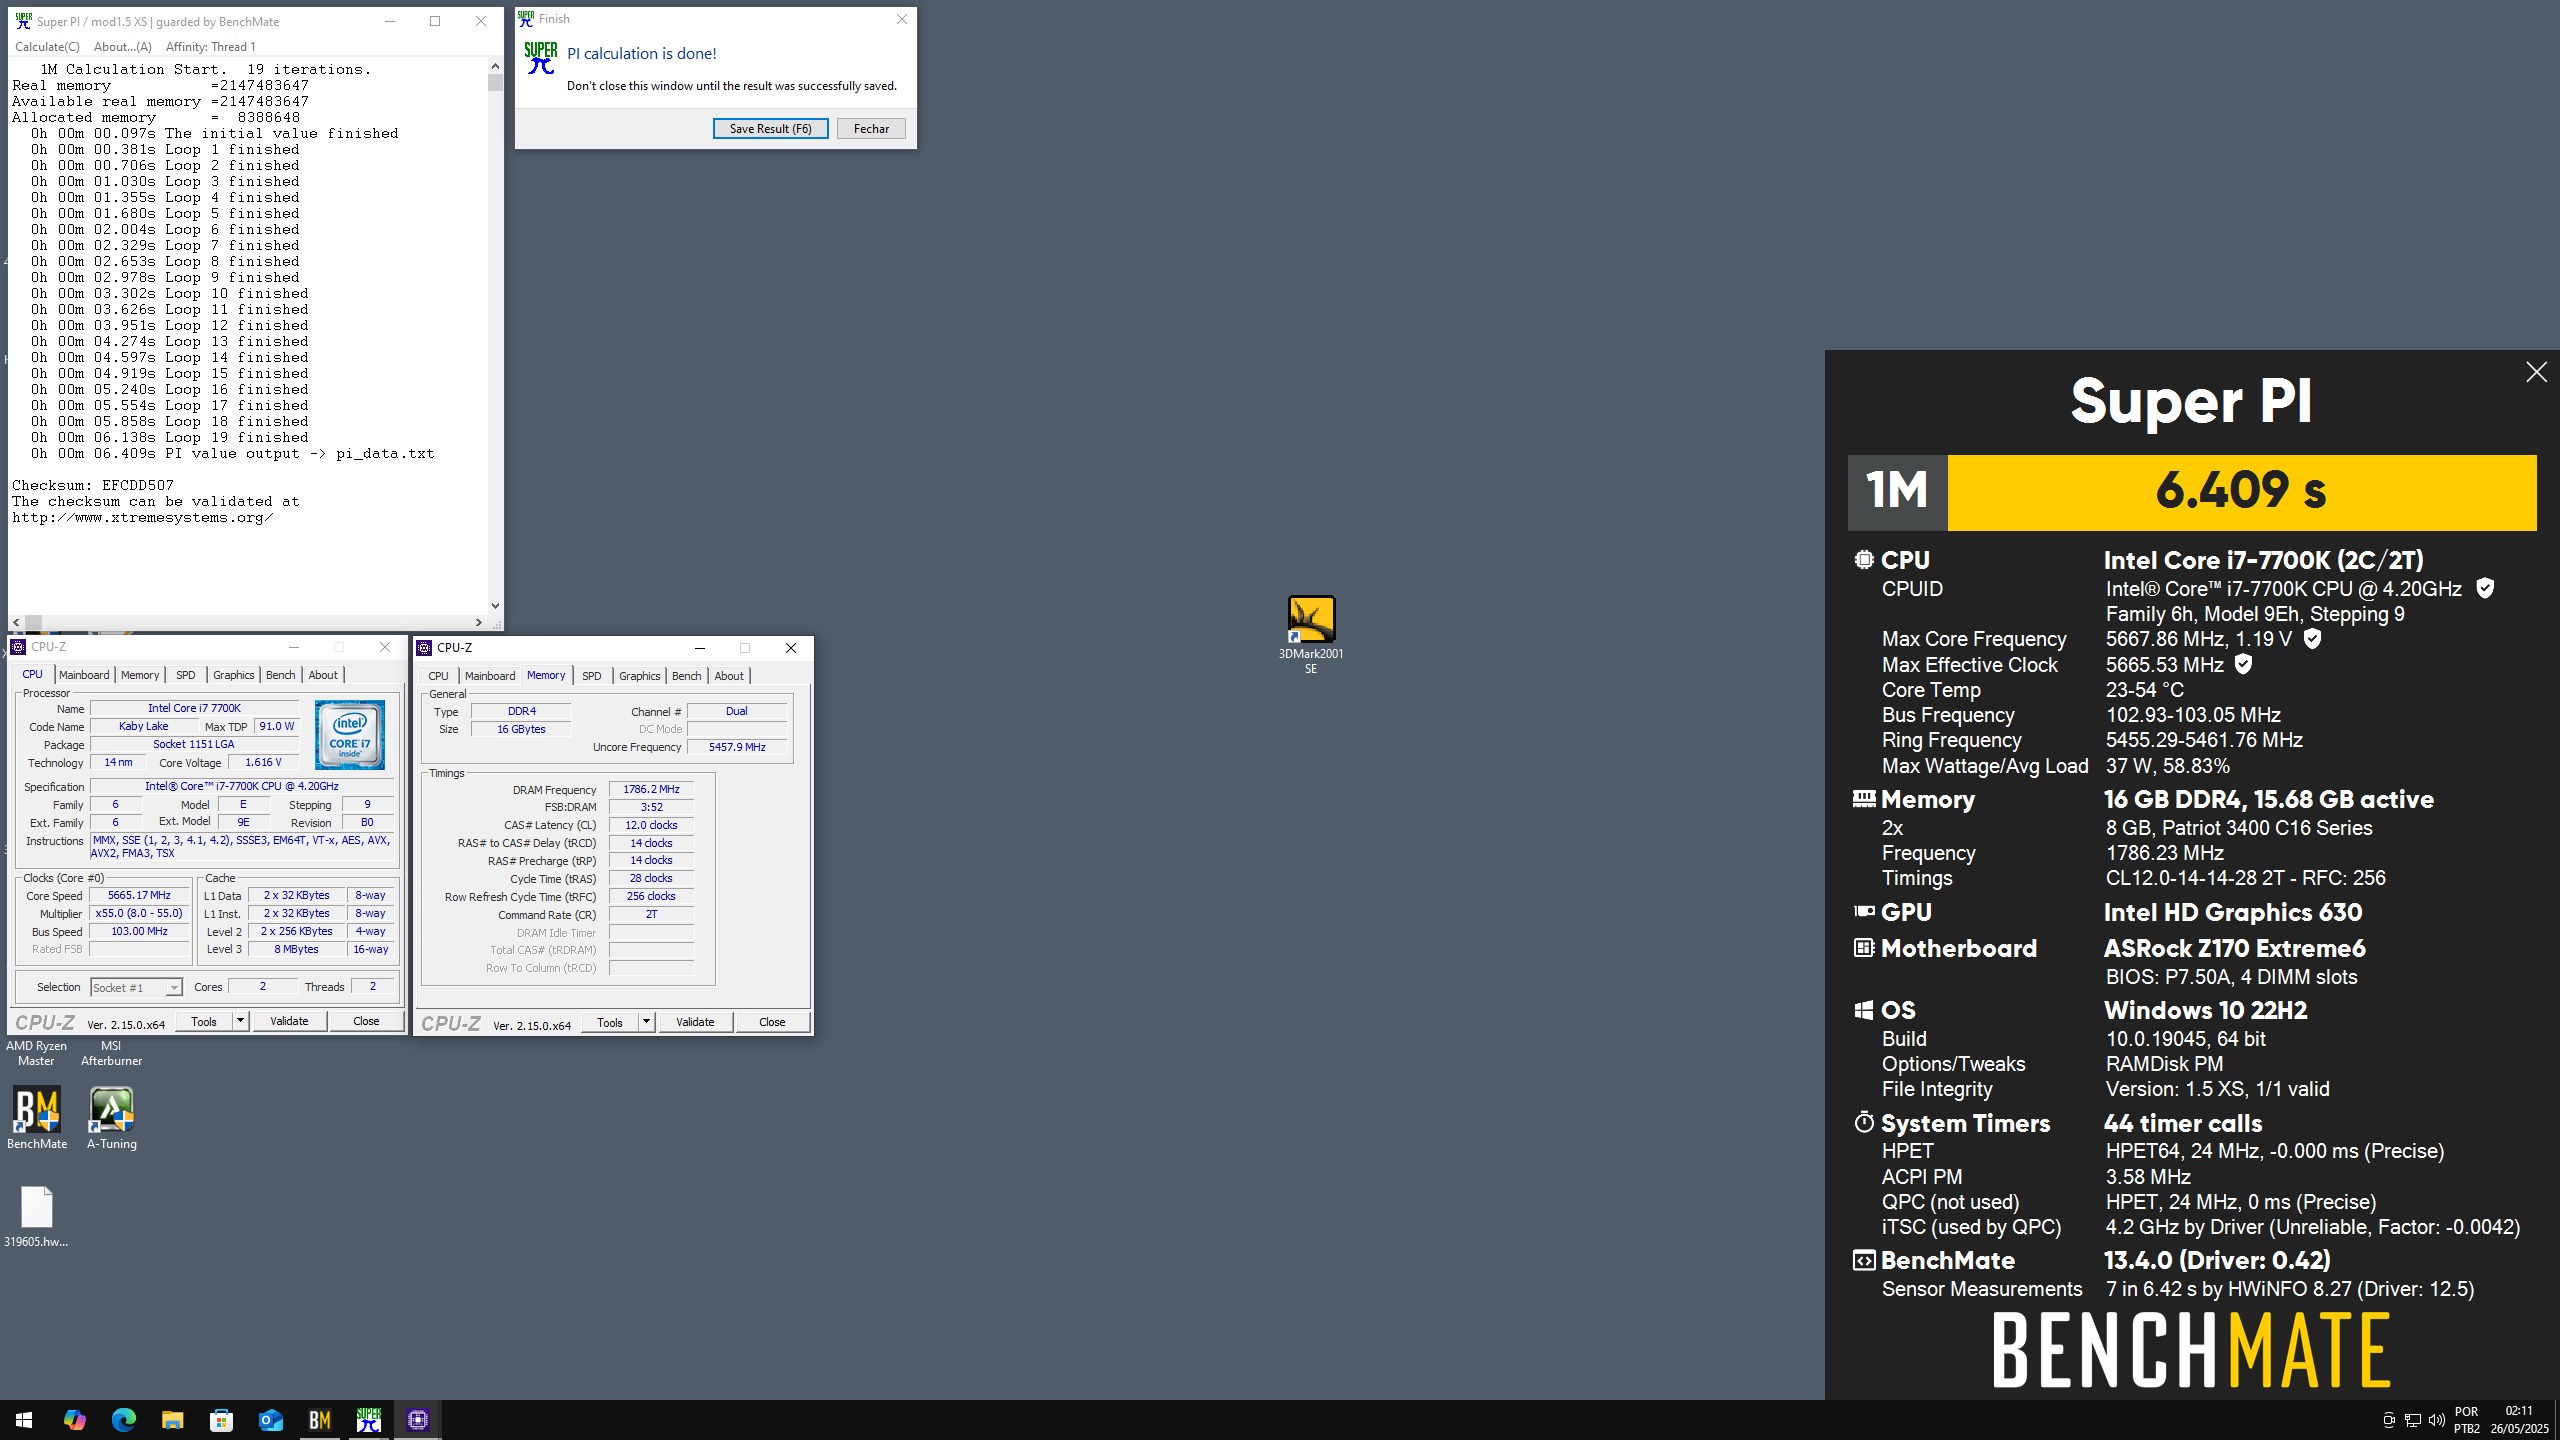Click shield badge beside Max Core Frequency

point(2312,638)
